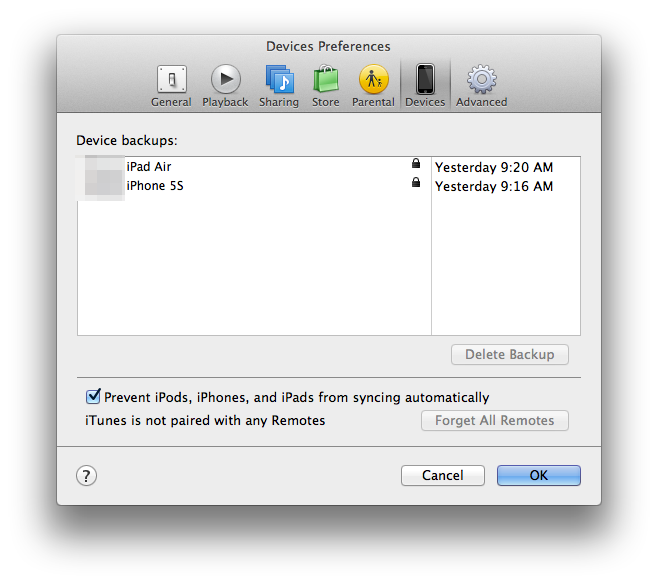
Task: Select the Devices preferences tab
Action: pyautogui.click(x=425, y=86)
